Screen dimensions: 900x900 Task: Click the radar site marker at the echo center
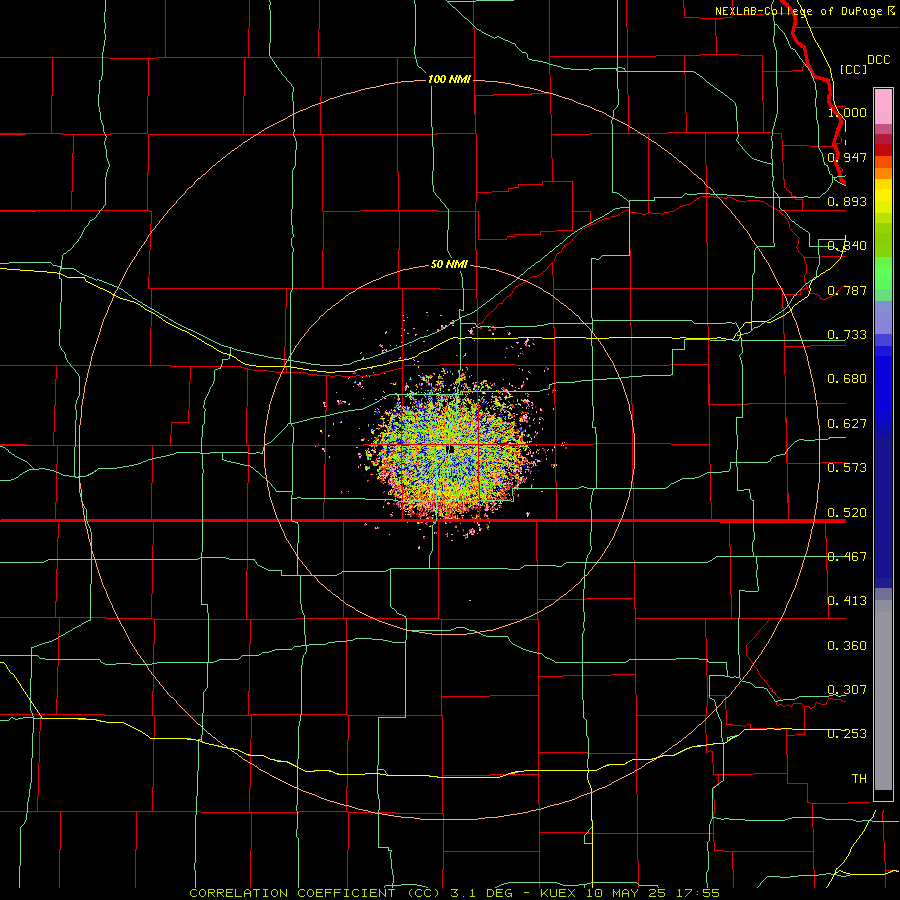pyautogui.click(x=451, y=449)
